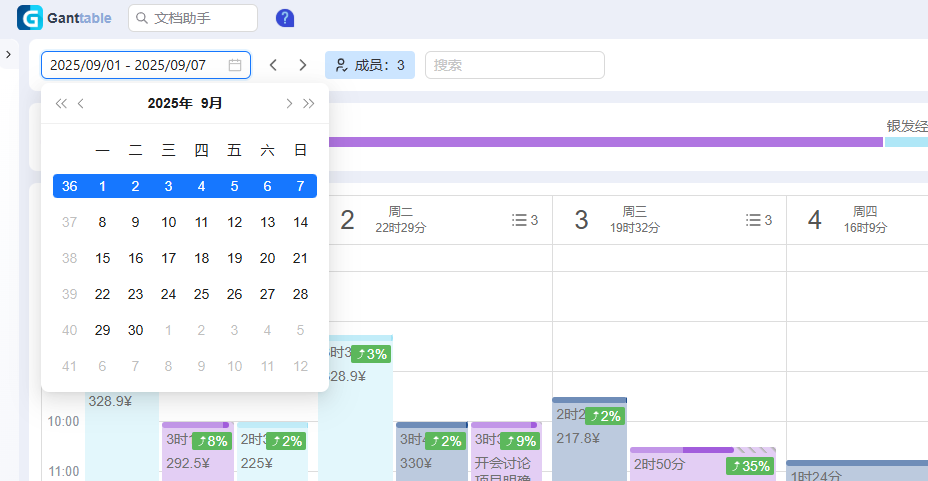Click the date range input 2025/09/01 - 2025/09/07

coord(146,65)
